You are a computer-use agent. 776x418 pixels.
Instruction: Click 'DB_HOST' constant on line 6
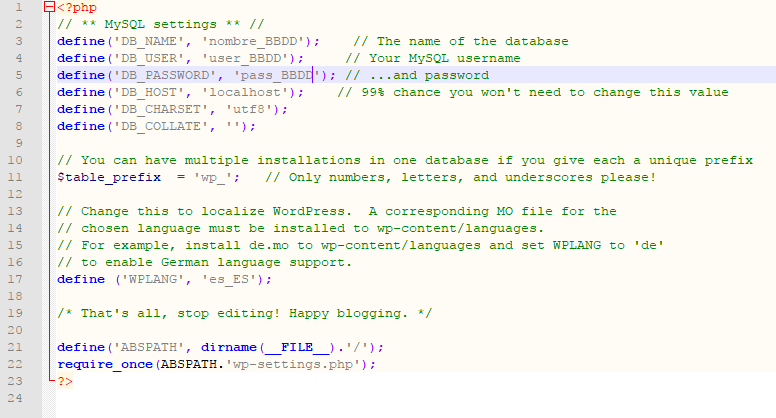(x=148, y=93)
